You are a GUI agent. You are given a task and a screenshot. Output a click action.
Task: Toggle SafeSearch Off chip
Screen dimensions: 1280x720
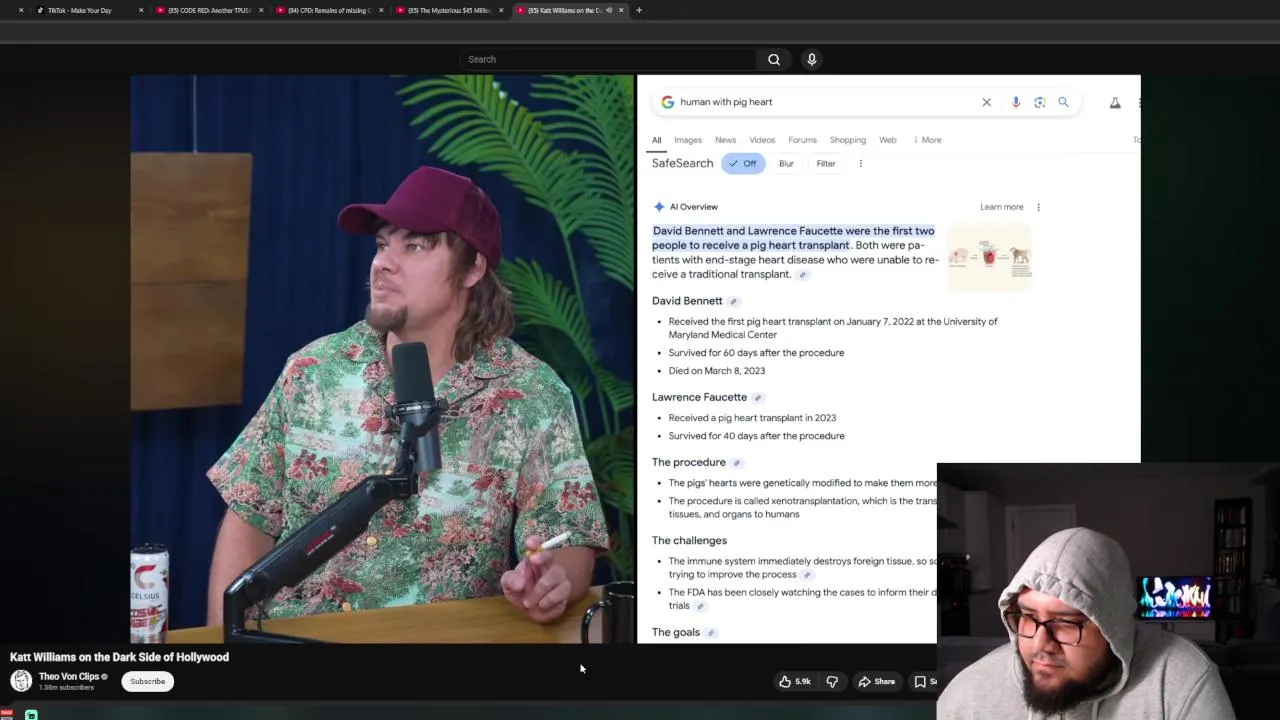(743, 164)
